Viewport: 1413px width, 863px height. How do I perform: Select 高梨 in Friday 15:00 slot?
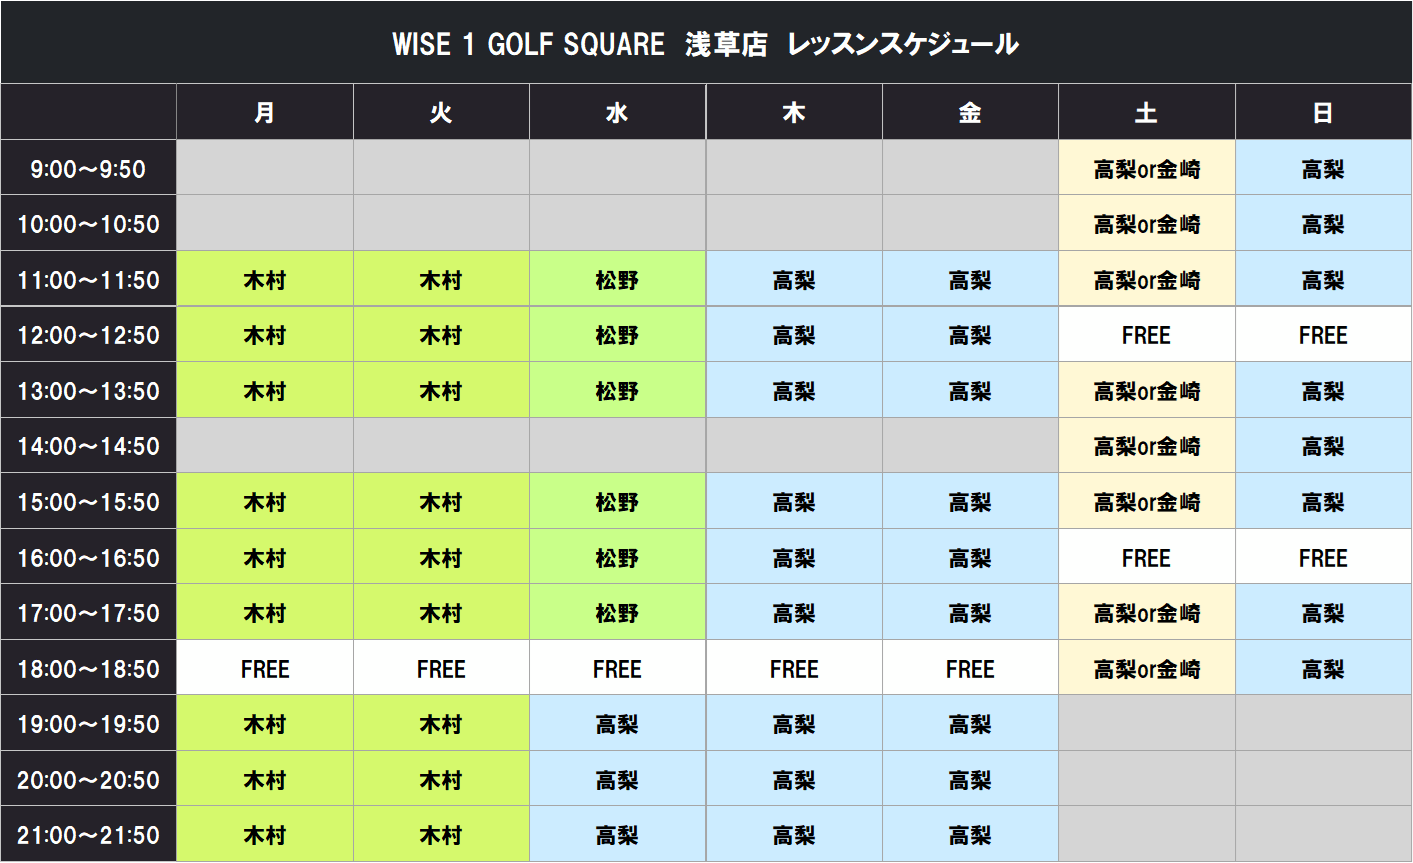point(970,501)
